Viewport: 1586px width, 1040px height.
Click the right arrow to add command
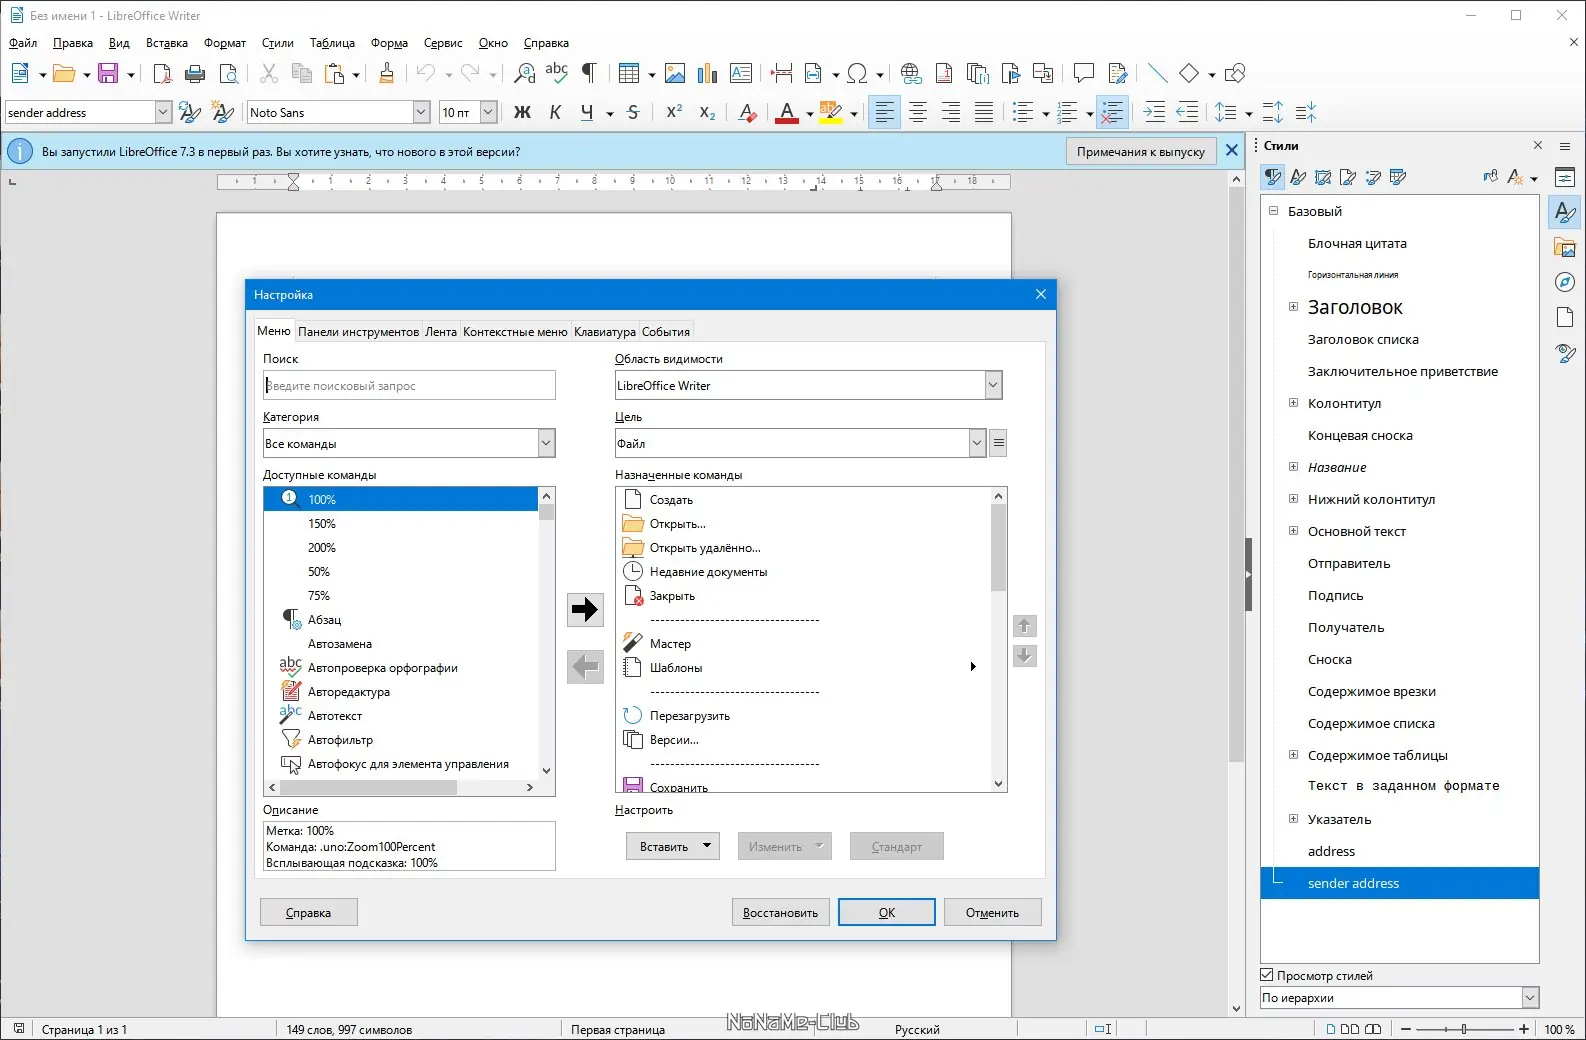(x=585, y=610)
